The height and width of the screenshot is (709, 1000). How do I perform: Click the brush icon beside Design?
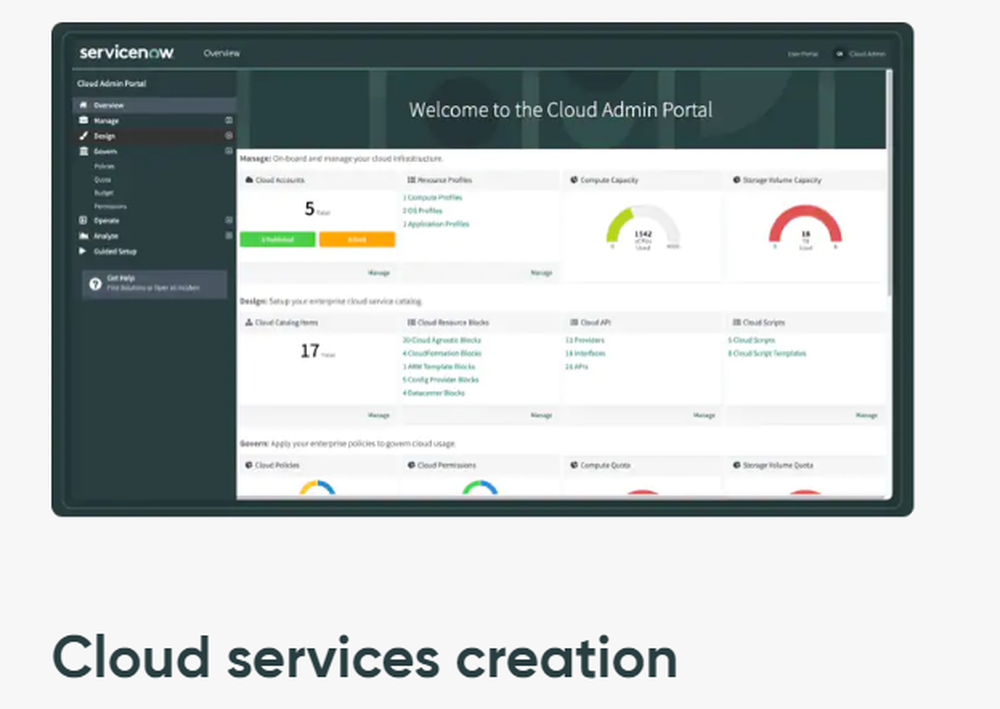click(x=84, y=135)
